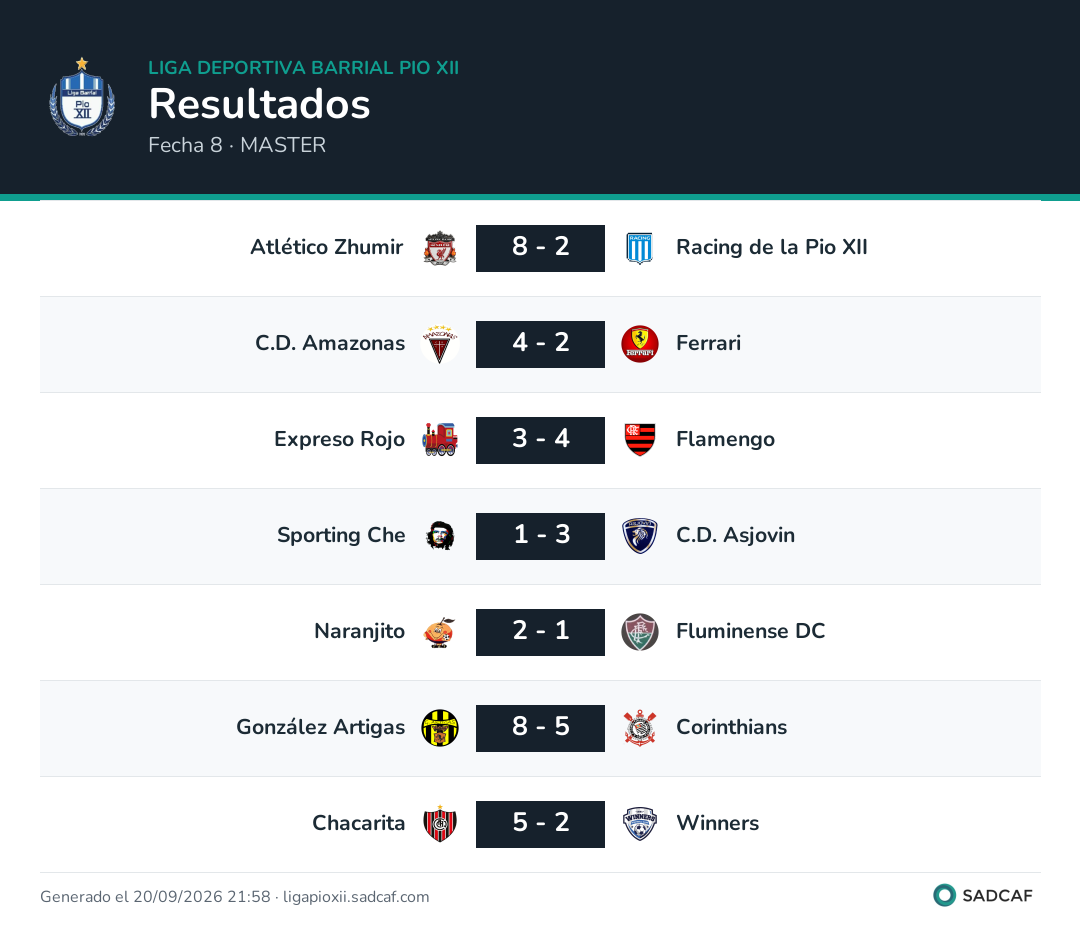The height and width of the screenshot is (948, 1080).
Task: Click the Chacarita team name
Action: click(x=358, y=823)
